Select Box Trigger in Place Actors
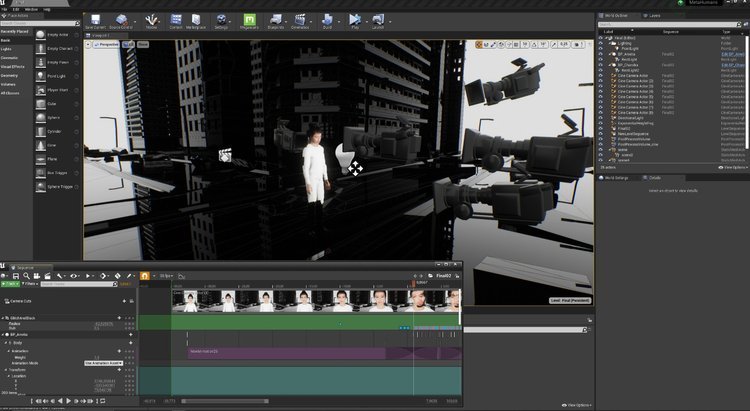The width and height of the screenshot is (750, 411). [57, 173]
